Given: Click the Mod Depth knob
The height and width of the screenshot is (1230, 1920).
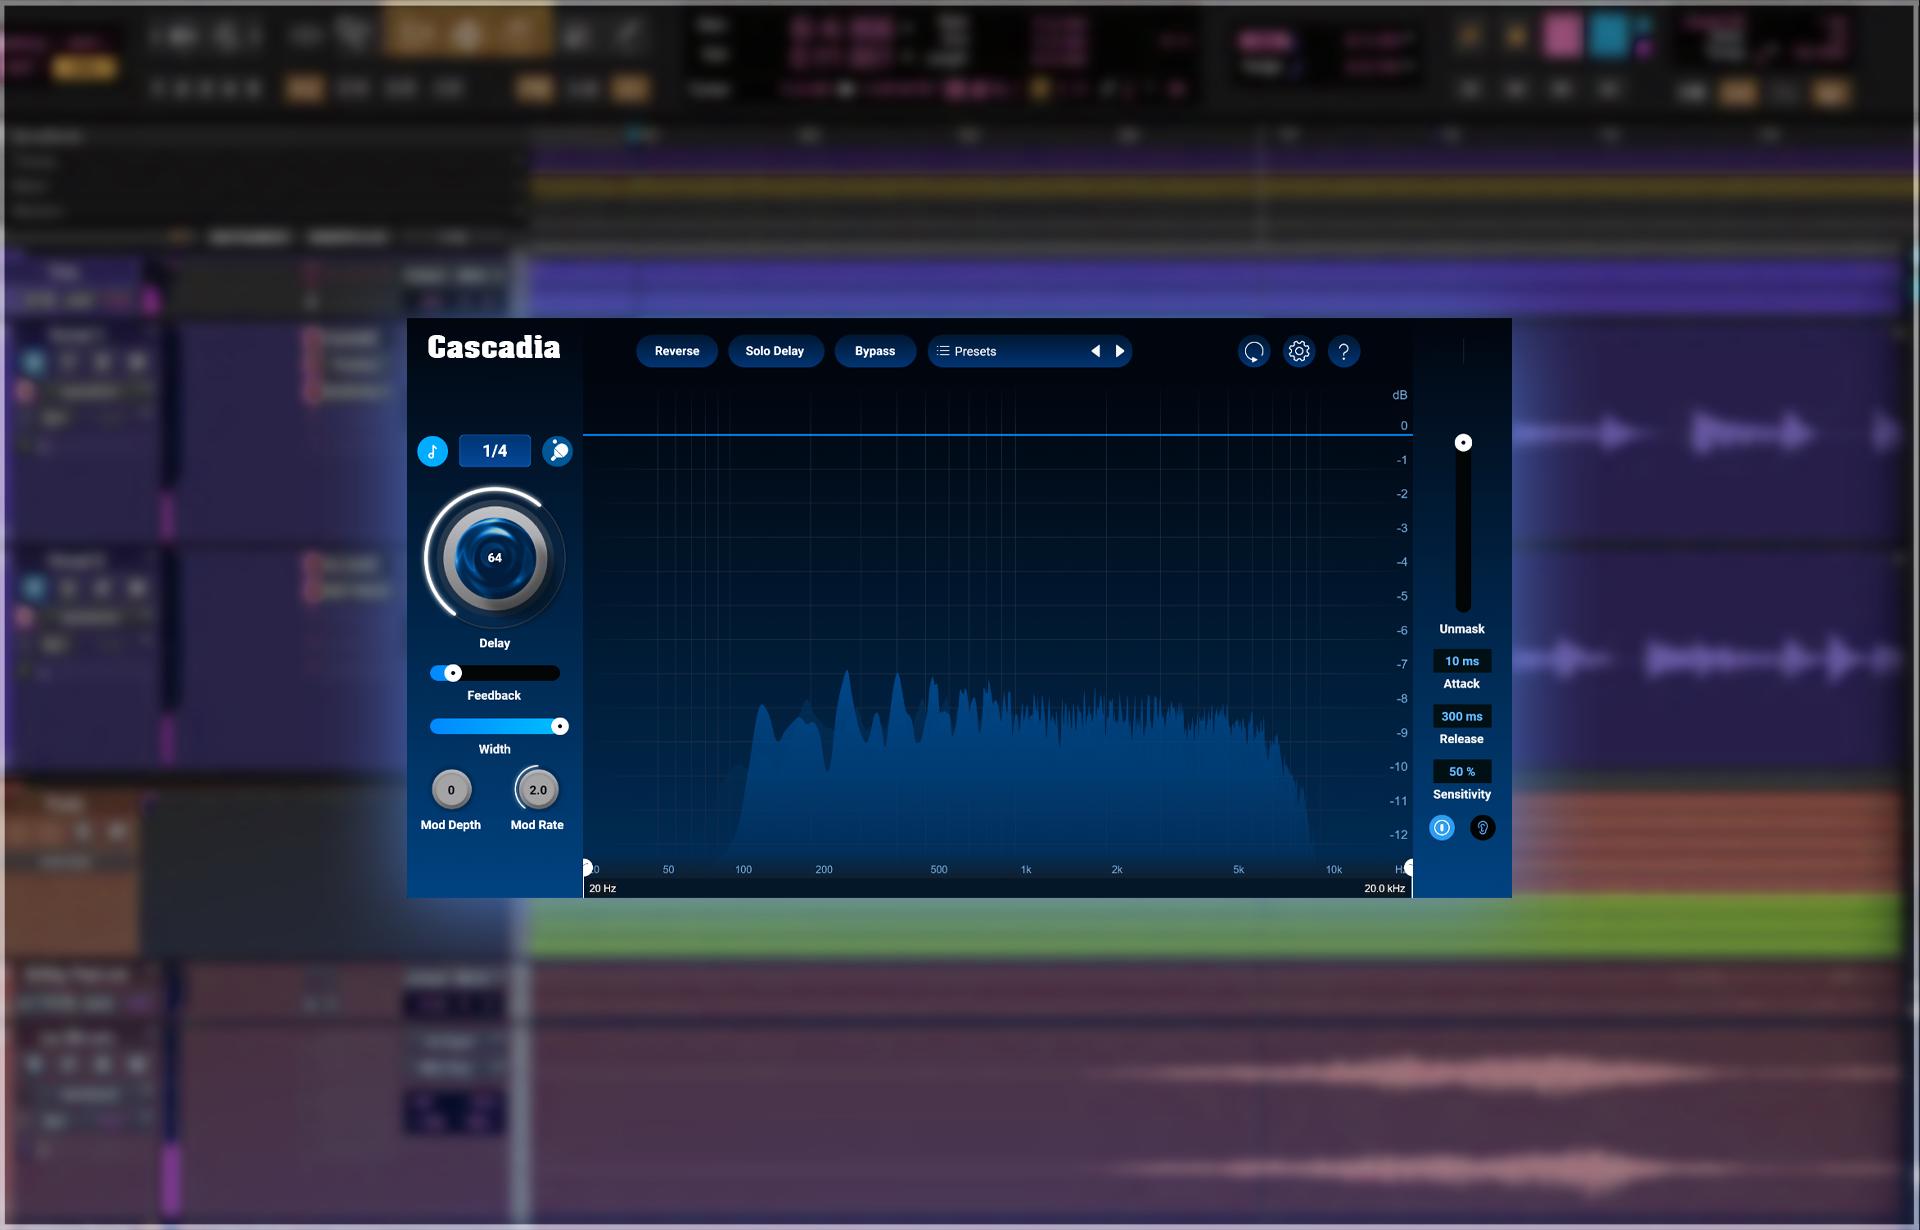Looking at the screenshot, I should point(451,790).
